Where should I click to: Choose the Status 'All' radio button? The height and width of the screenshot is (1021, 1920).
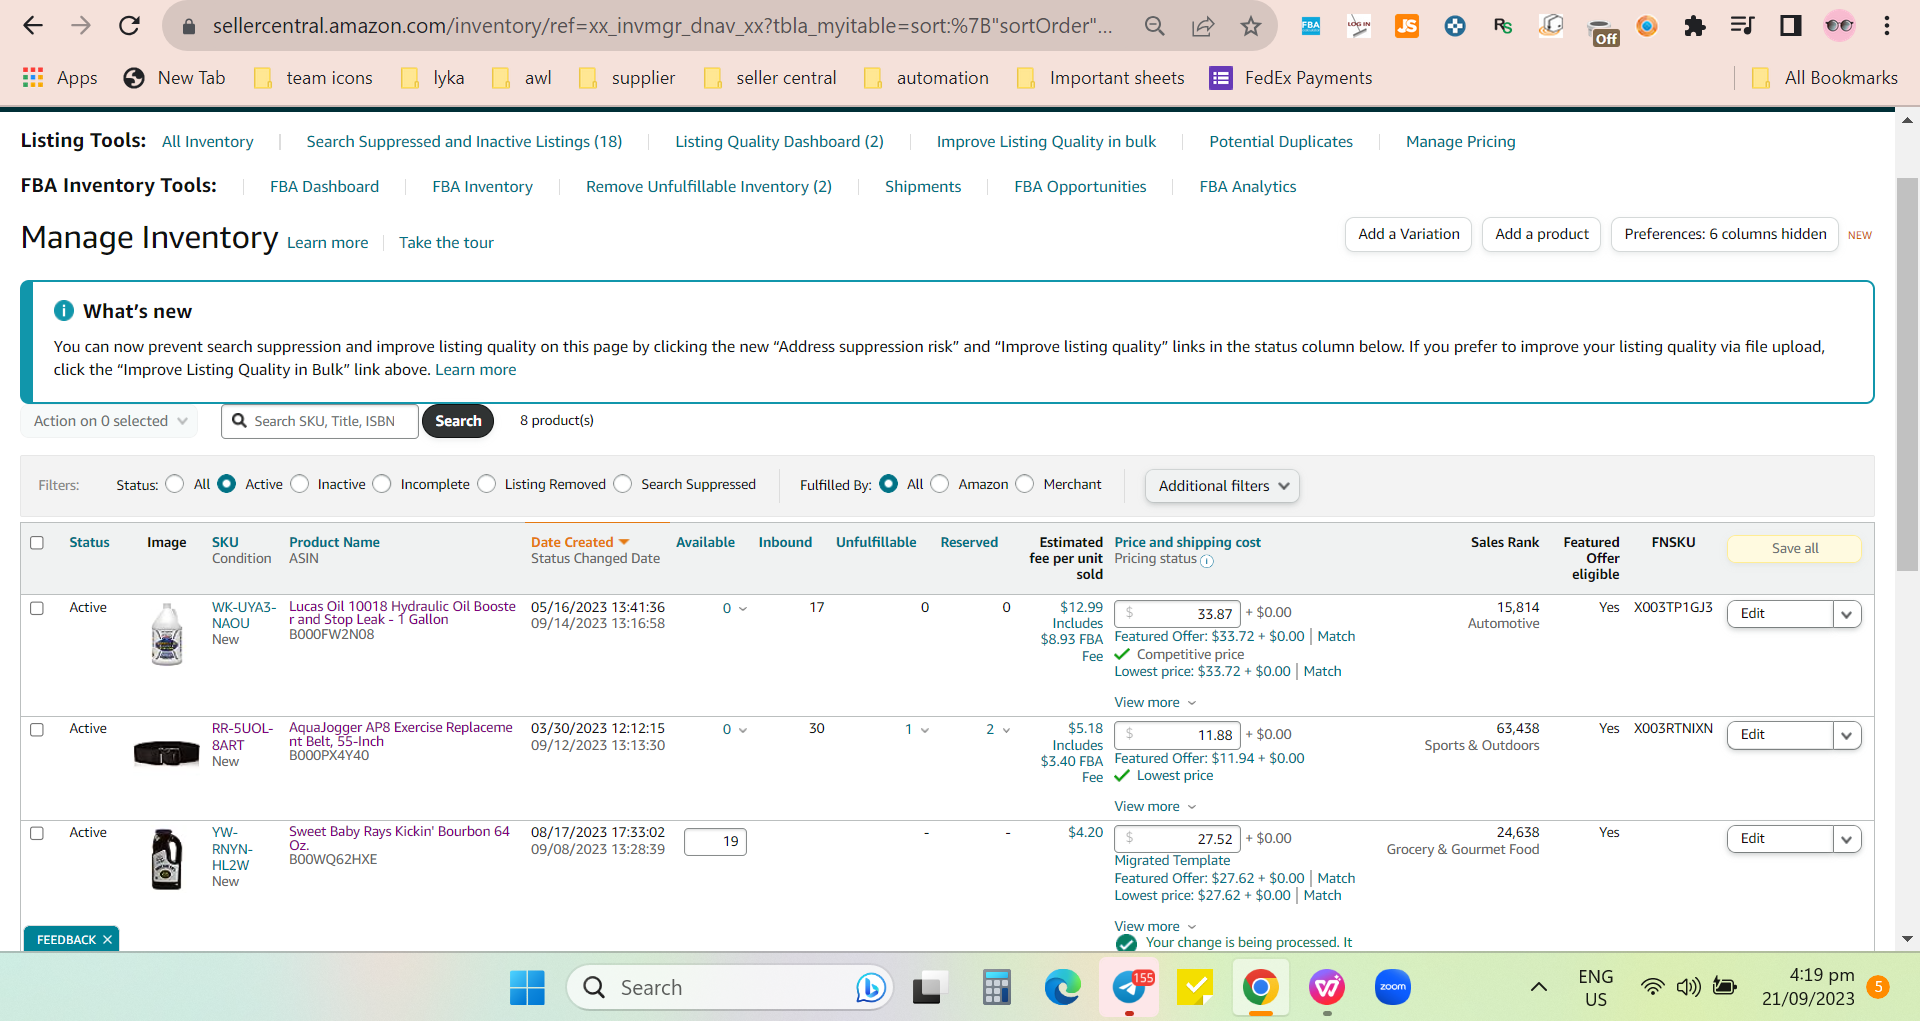(x=175, y=484)
